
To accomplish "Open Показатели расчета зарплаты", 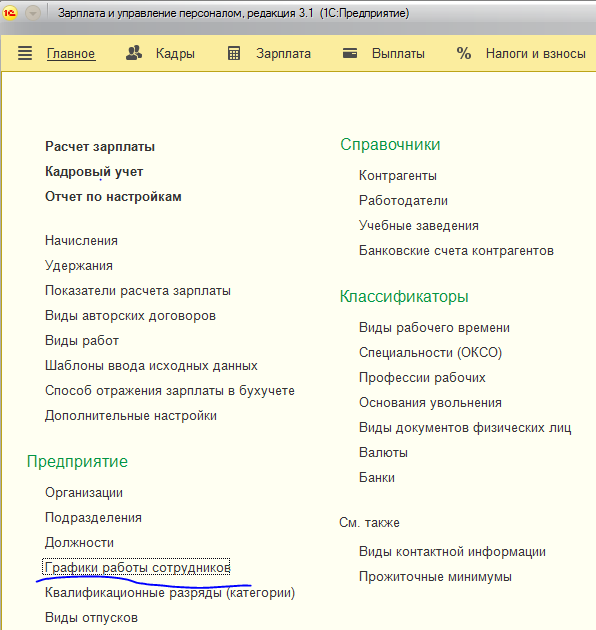I will [138, 290].
